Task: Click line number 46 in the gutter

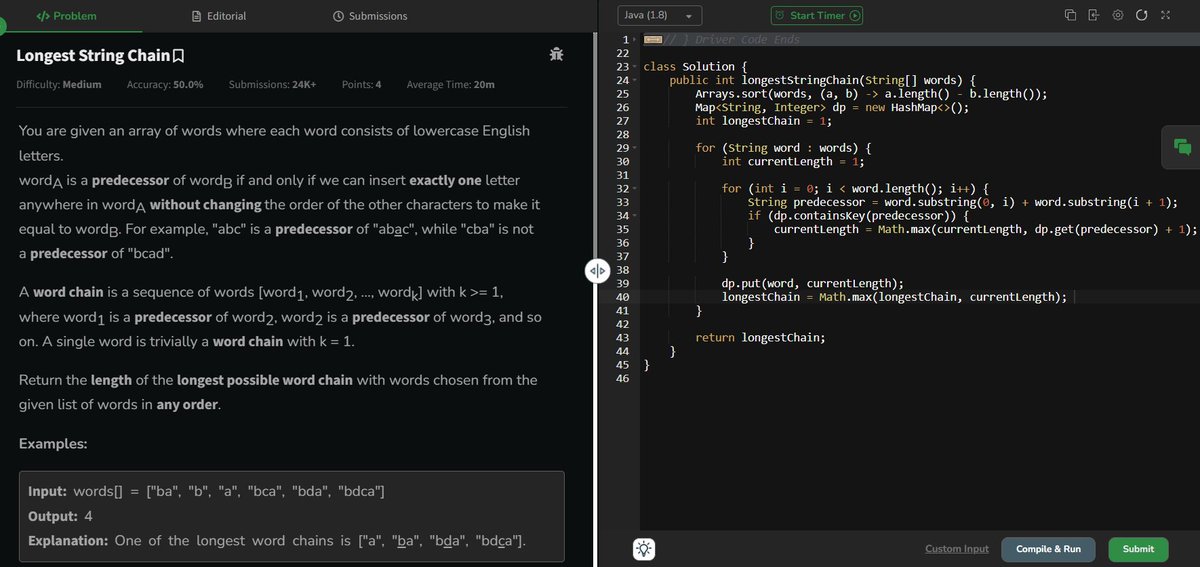Action: pyautogui.click(x=623, y=378)
